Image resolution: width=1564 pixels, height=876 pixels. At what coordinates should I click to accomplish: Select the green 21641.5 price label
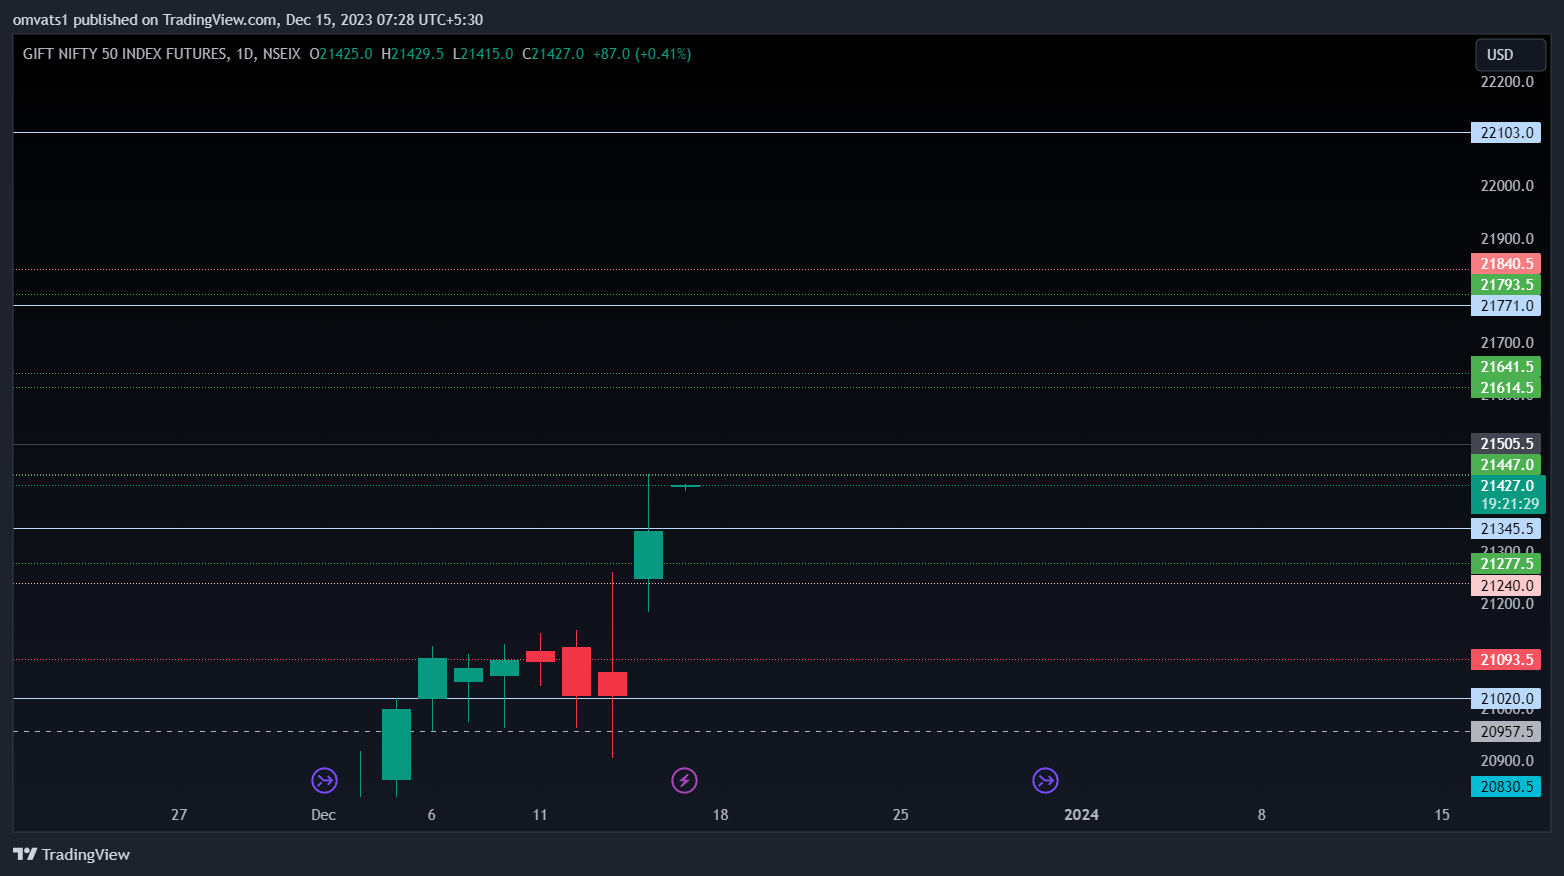coord(1505,367)
